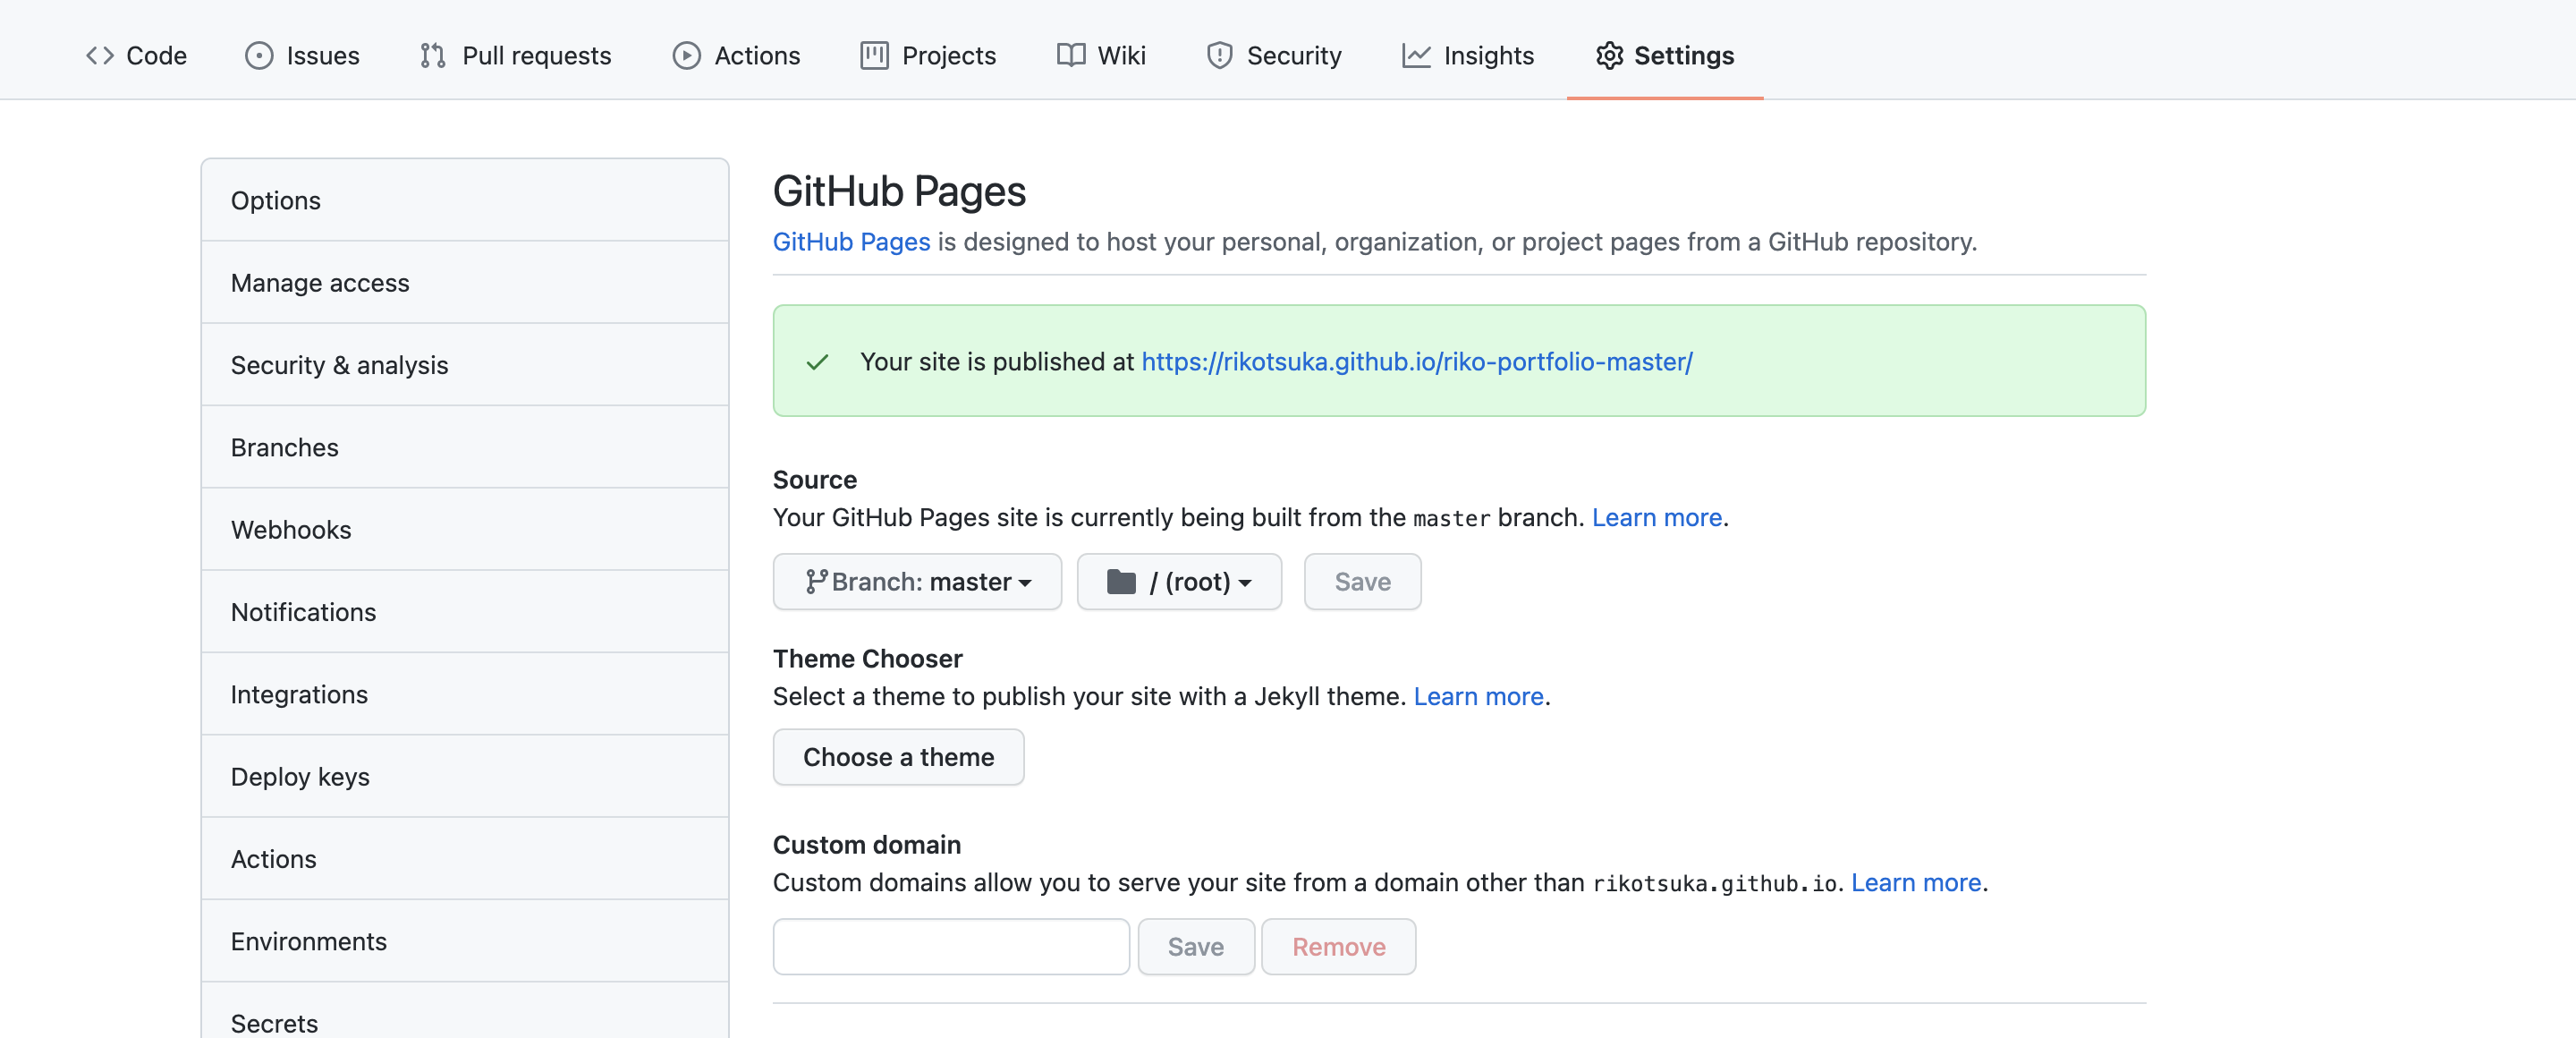Expand the / (root) folder dropdown
This screenshot has width=2576, height=1038.
tap(1179, 581)
